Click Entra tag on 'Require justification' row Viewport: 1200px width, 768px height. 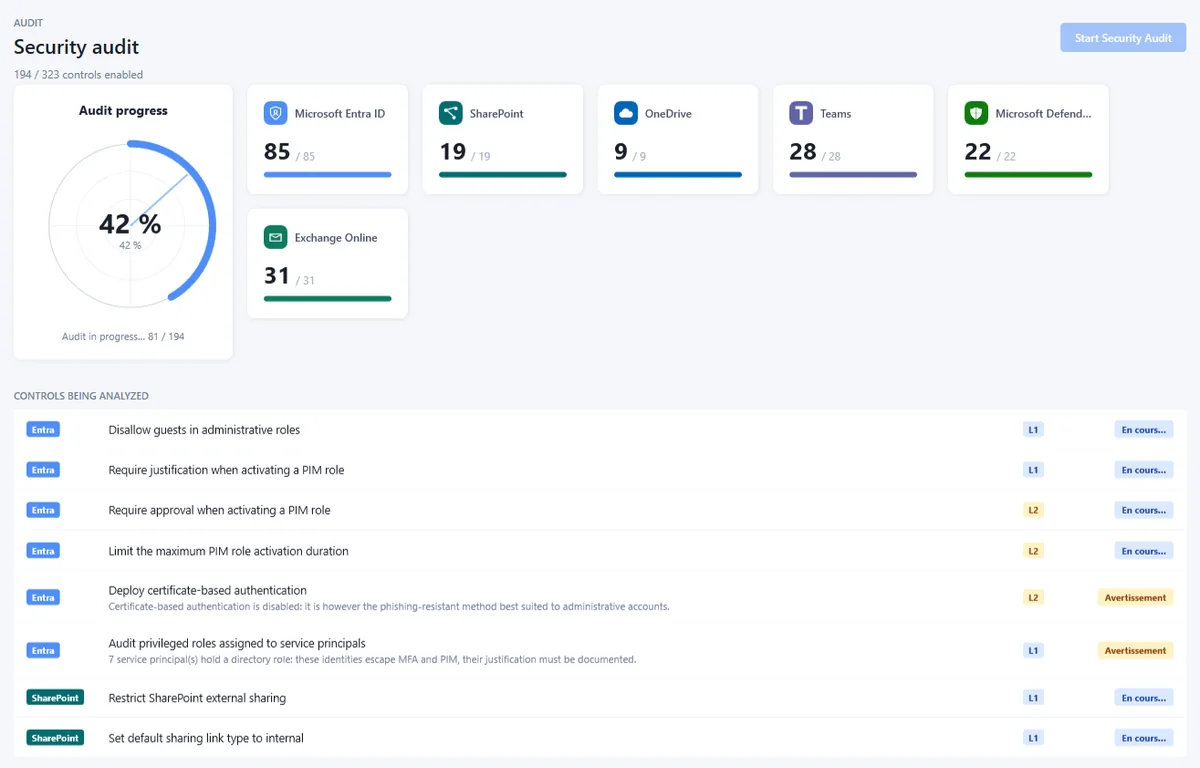43,470
